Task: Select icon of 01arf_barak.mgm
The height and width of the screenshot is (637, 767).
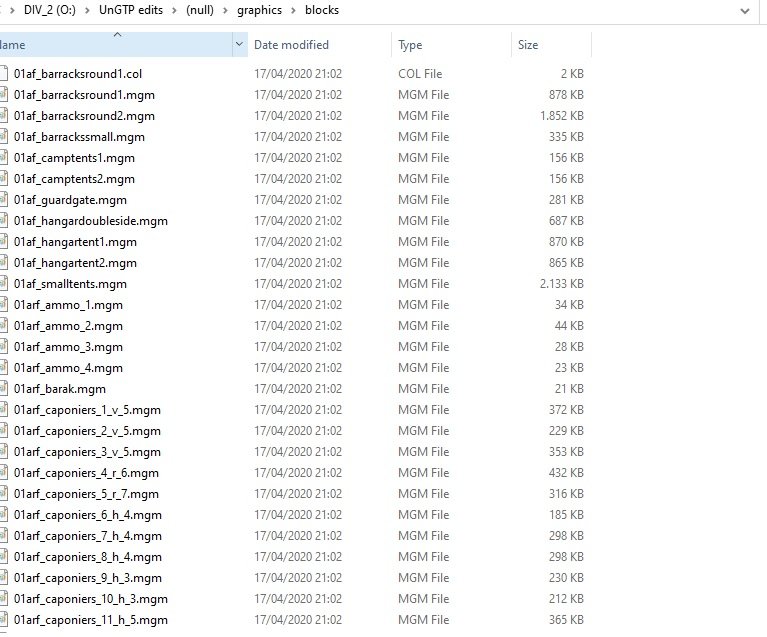Action: coord(4,389)
